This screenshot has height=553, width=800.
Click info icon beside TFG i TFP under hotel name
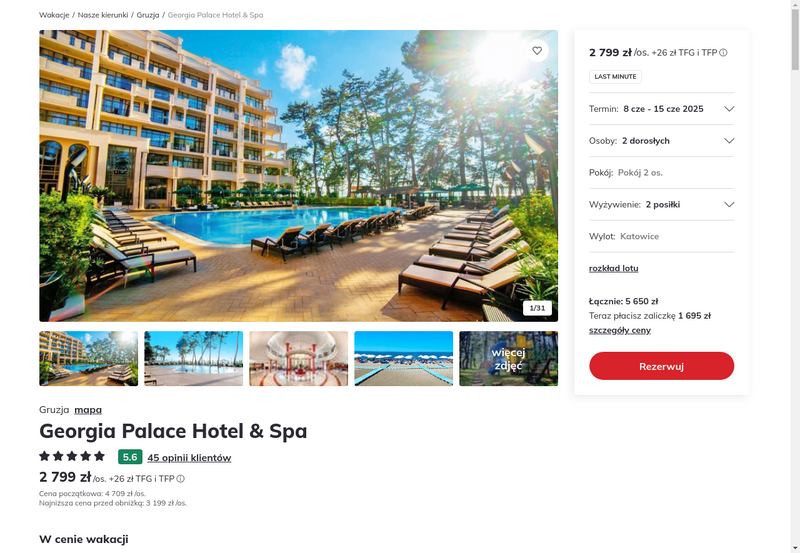[x=181, y=479]
